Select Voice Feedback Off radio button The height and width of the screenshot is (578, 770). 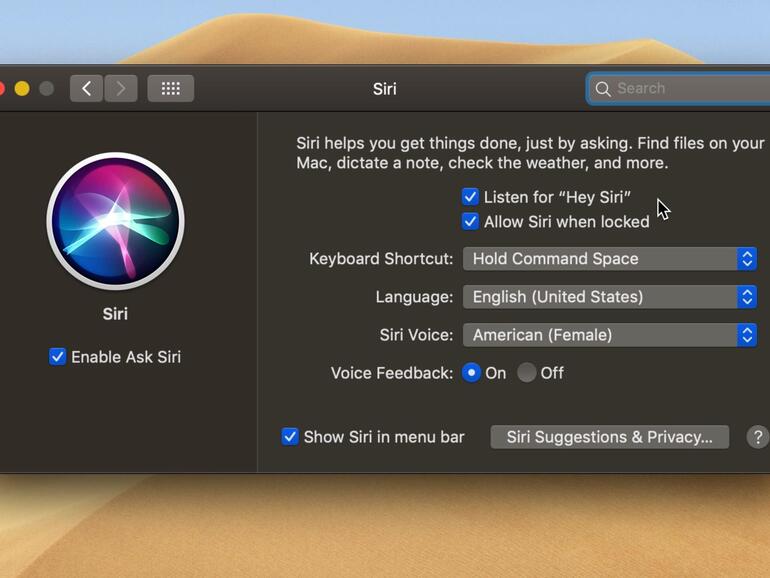(x=526, y=373)
